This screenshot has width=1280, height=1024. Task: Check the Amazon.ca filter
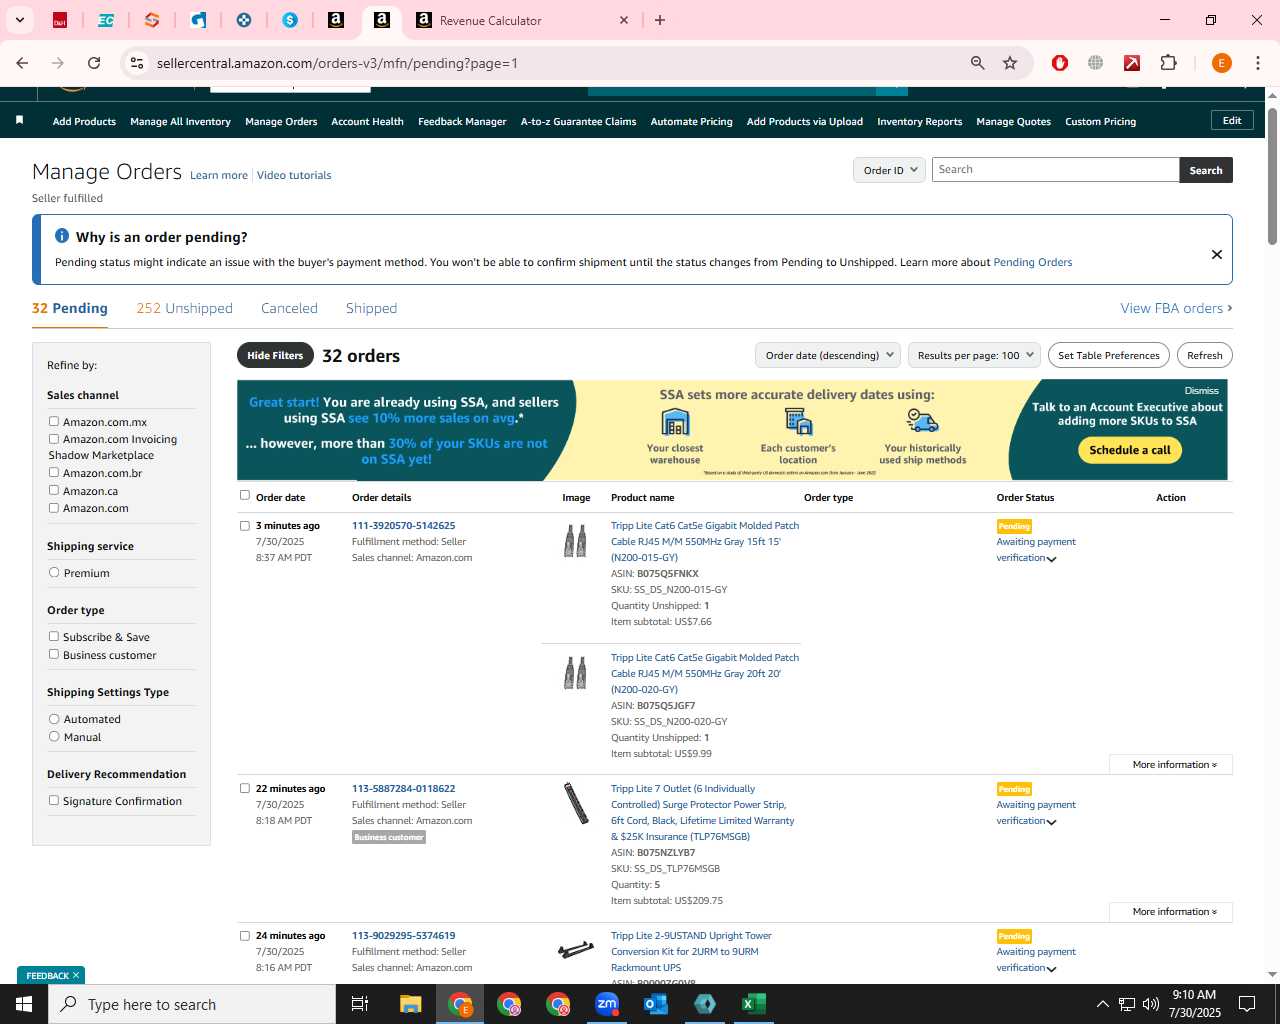[x=54, y=490]
